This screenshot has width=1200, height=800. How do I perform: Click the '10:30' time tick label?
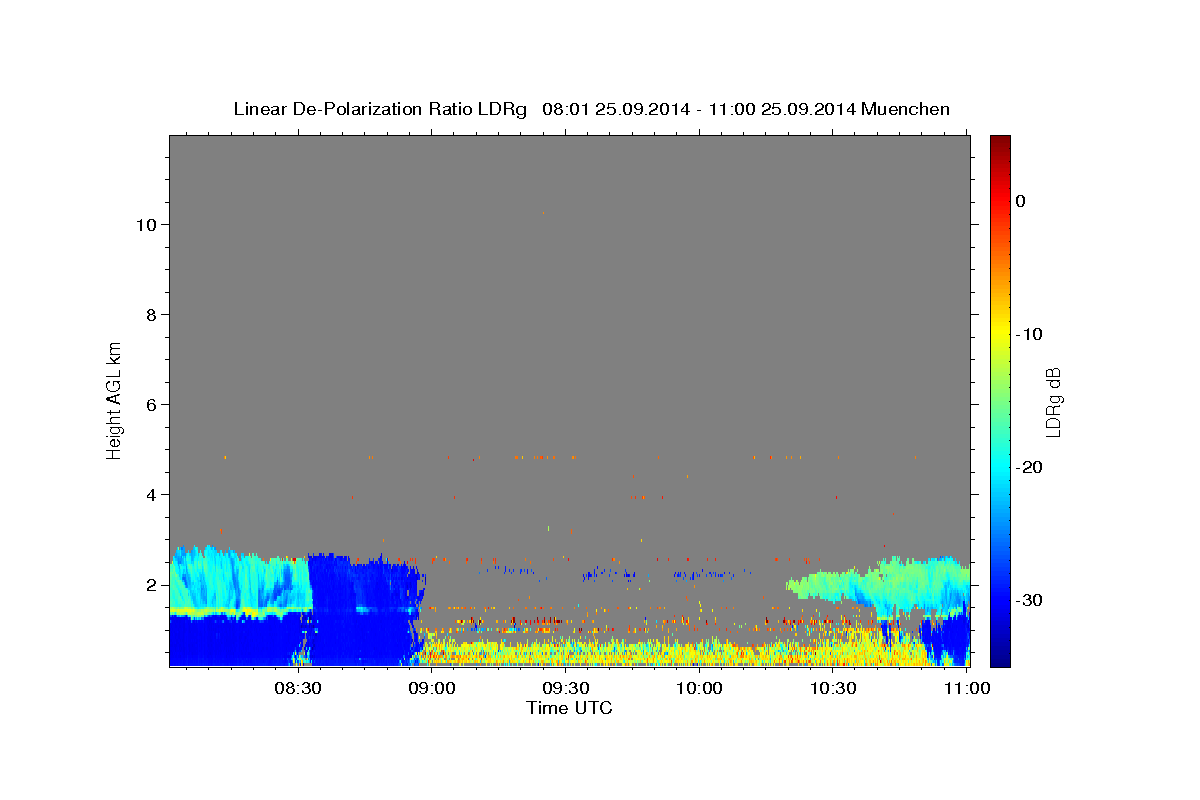(x=833, y=688)
